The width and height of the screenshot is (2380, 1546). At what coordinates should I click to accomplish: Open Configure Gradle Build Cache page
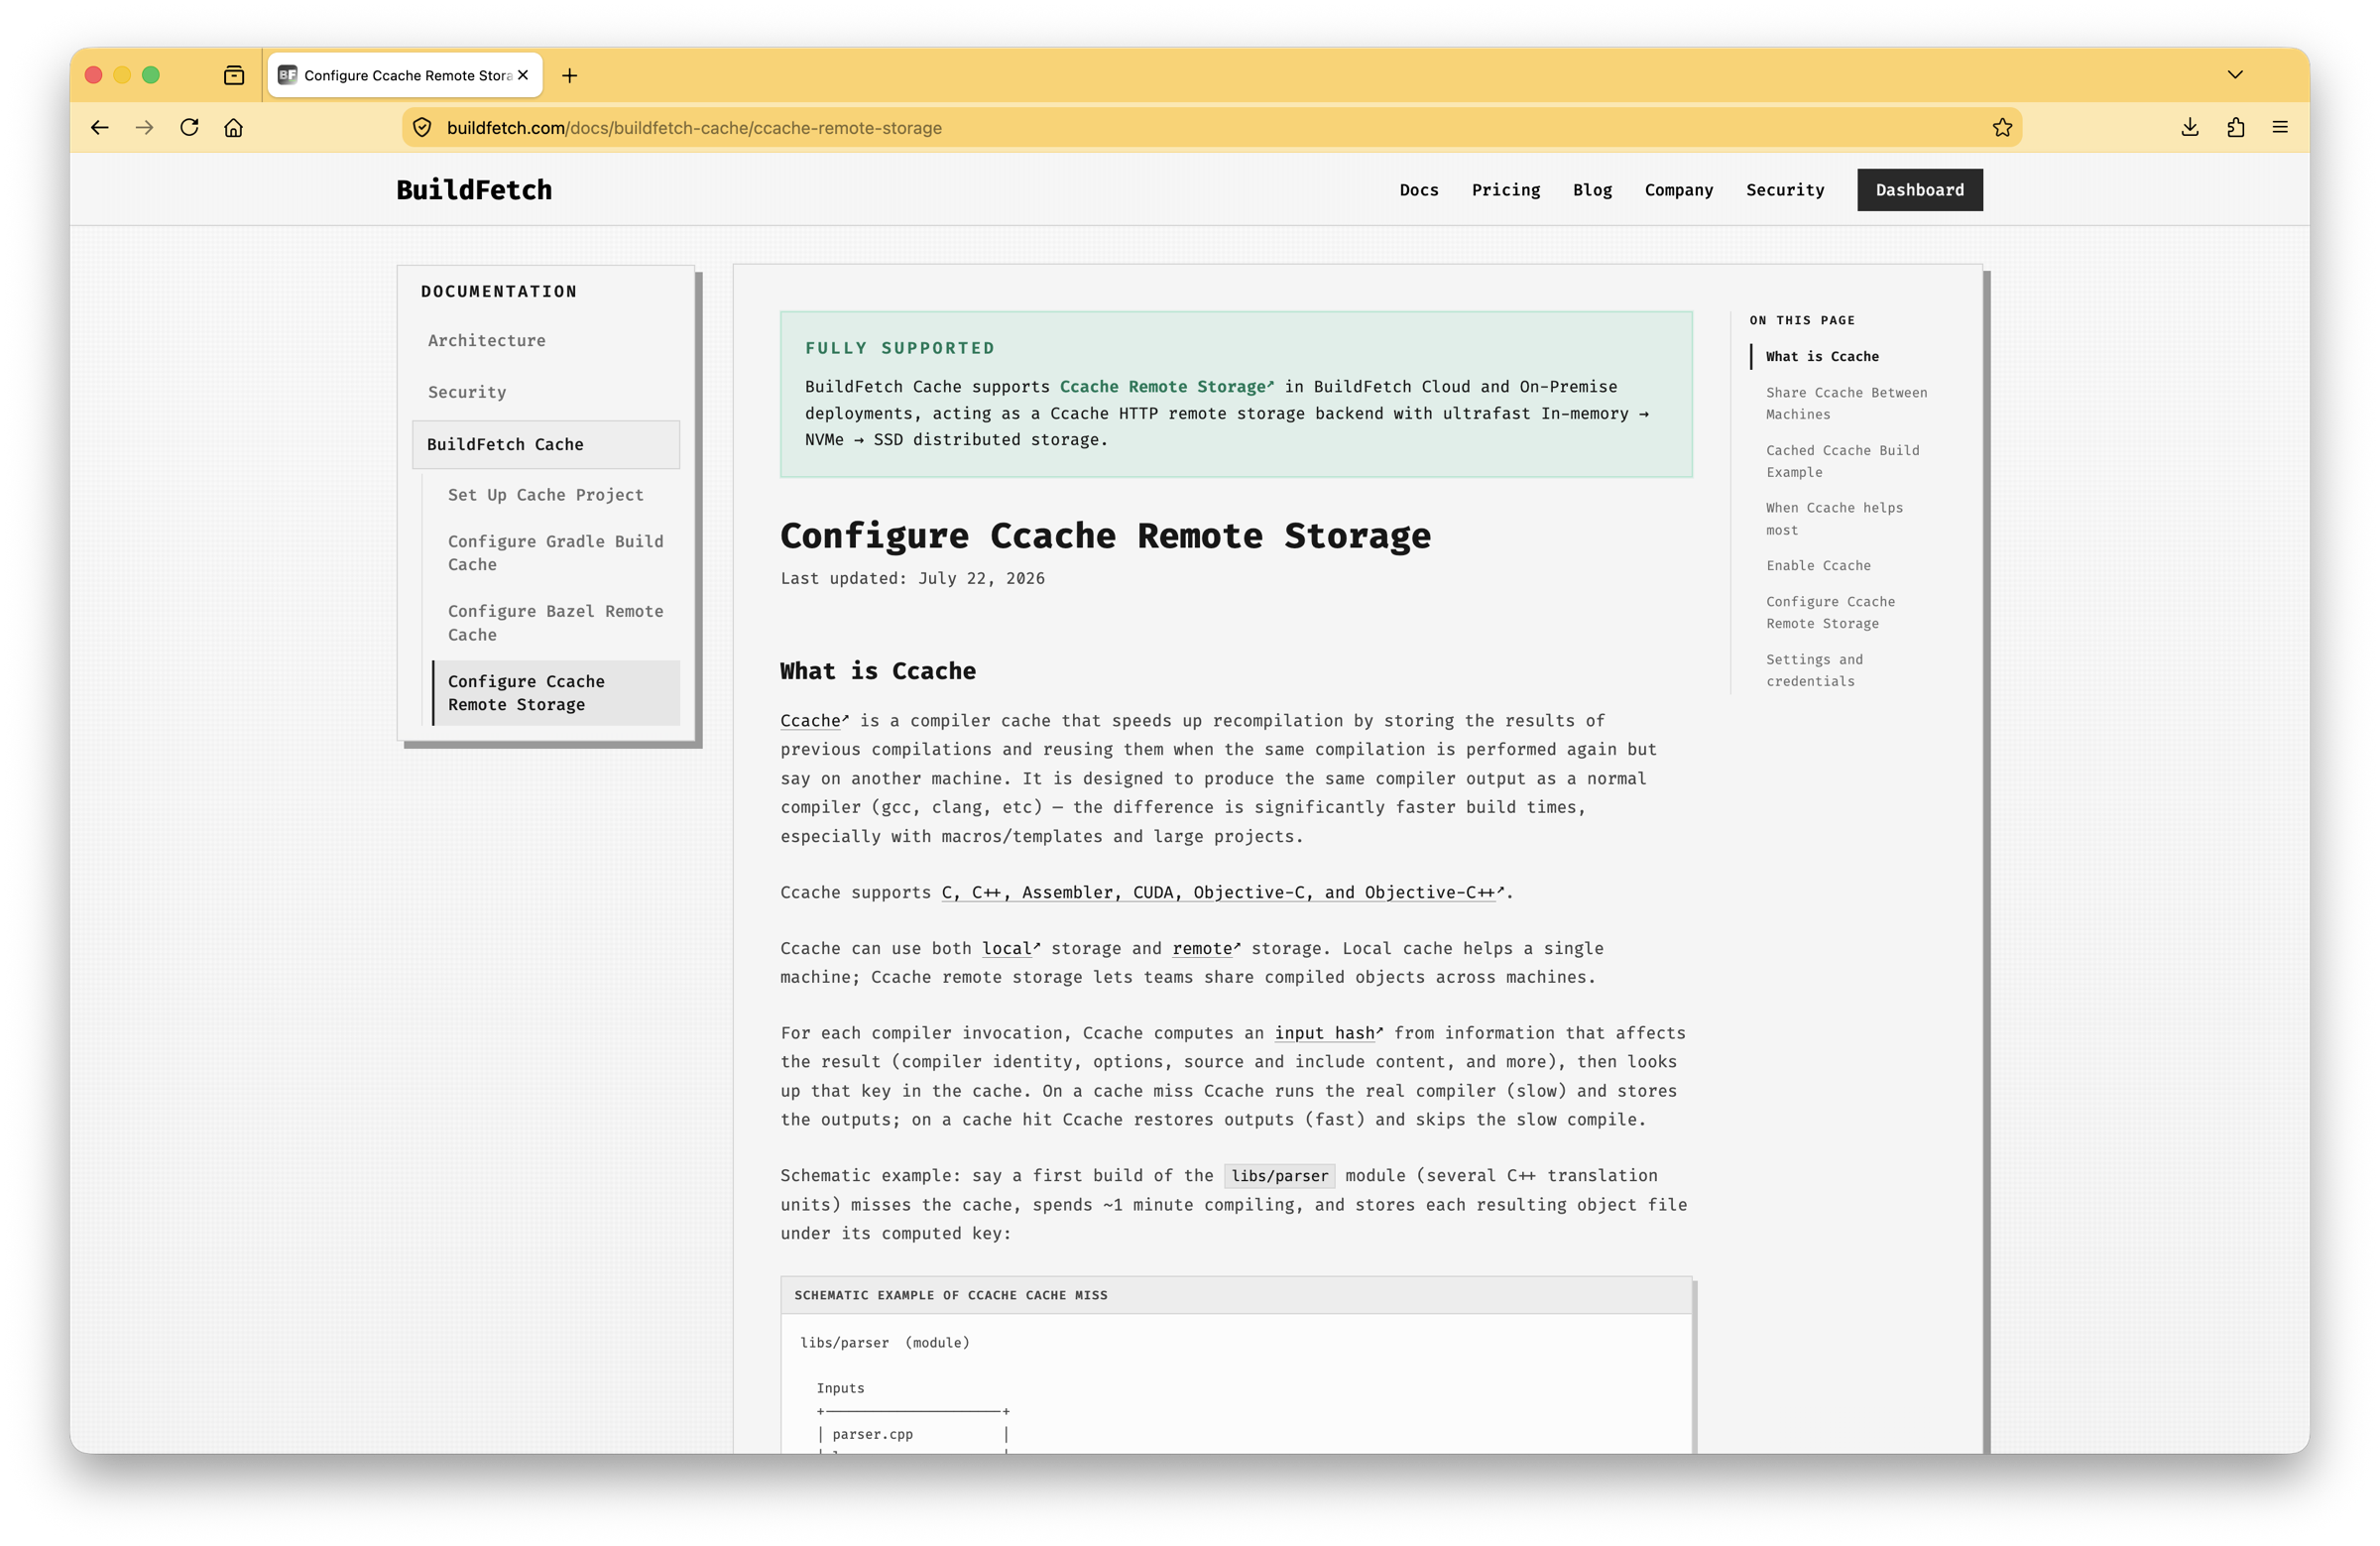555,553
